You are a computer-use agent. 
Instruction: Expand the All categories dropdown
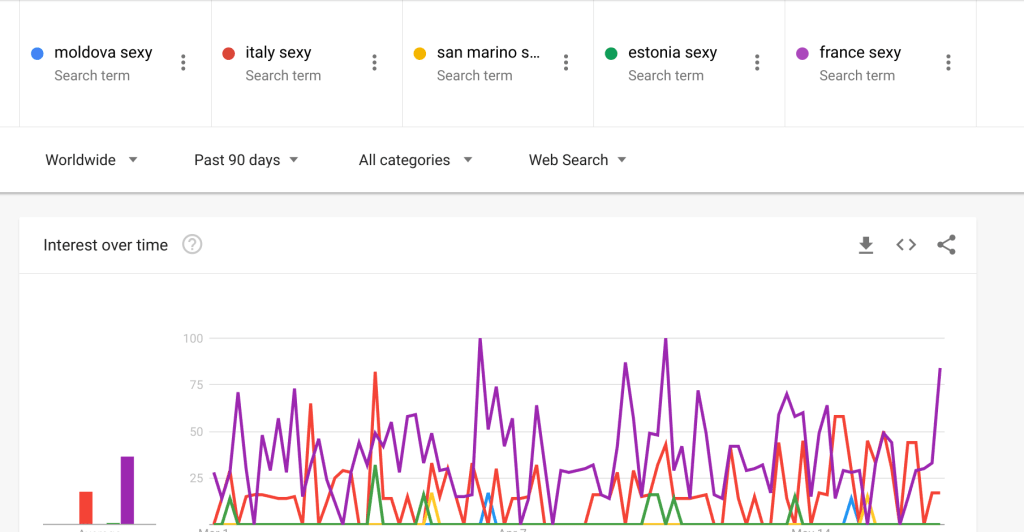click(x=415, y=160)
